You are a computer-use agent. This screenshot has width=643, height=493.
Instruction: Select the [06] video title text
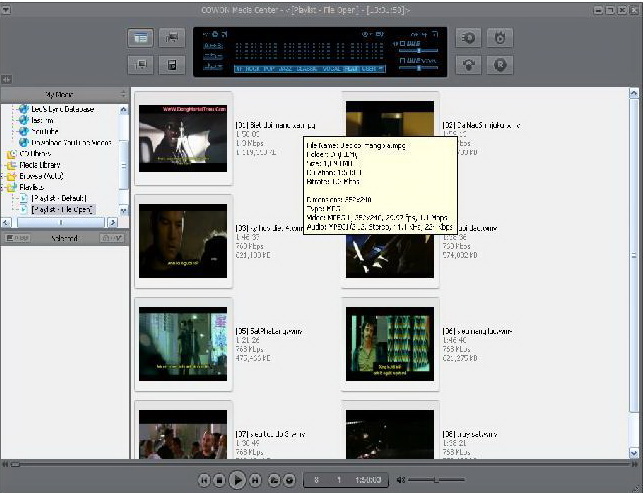pos(477,331)
